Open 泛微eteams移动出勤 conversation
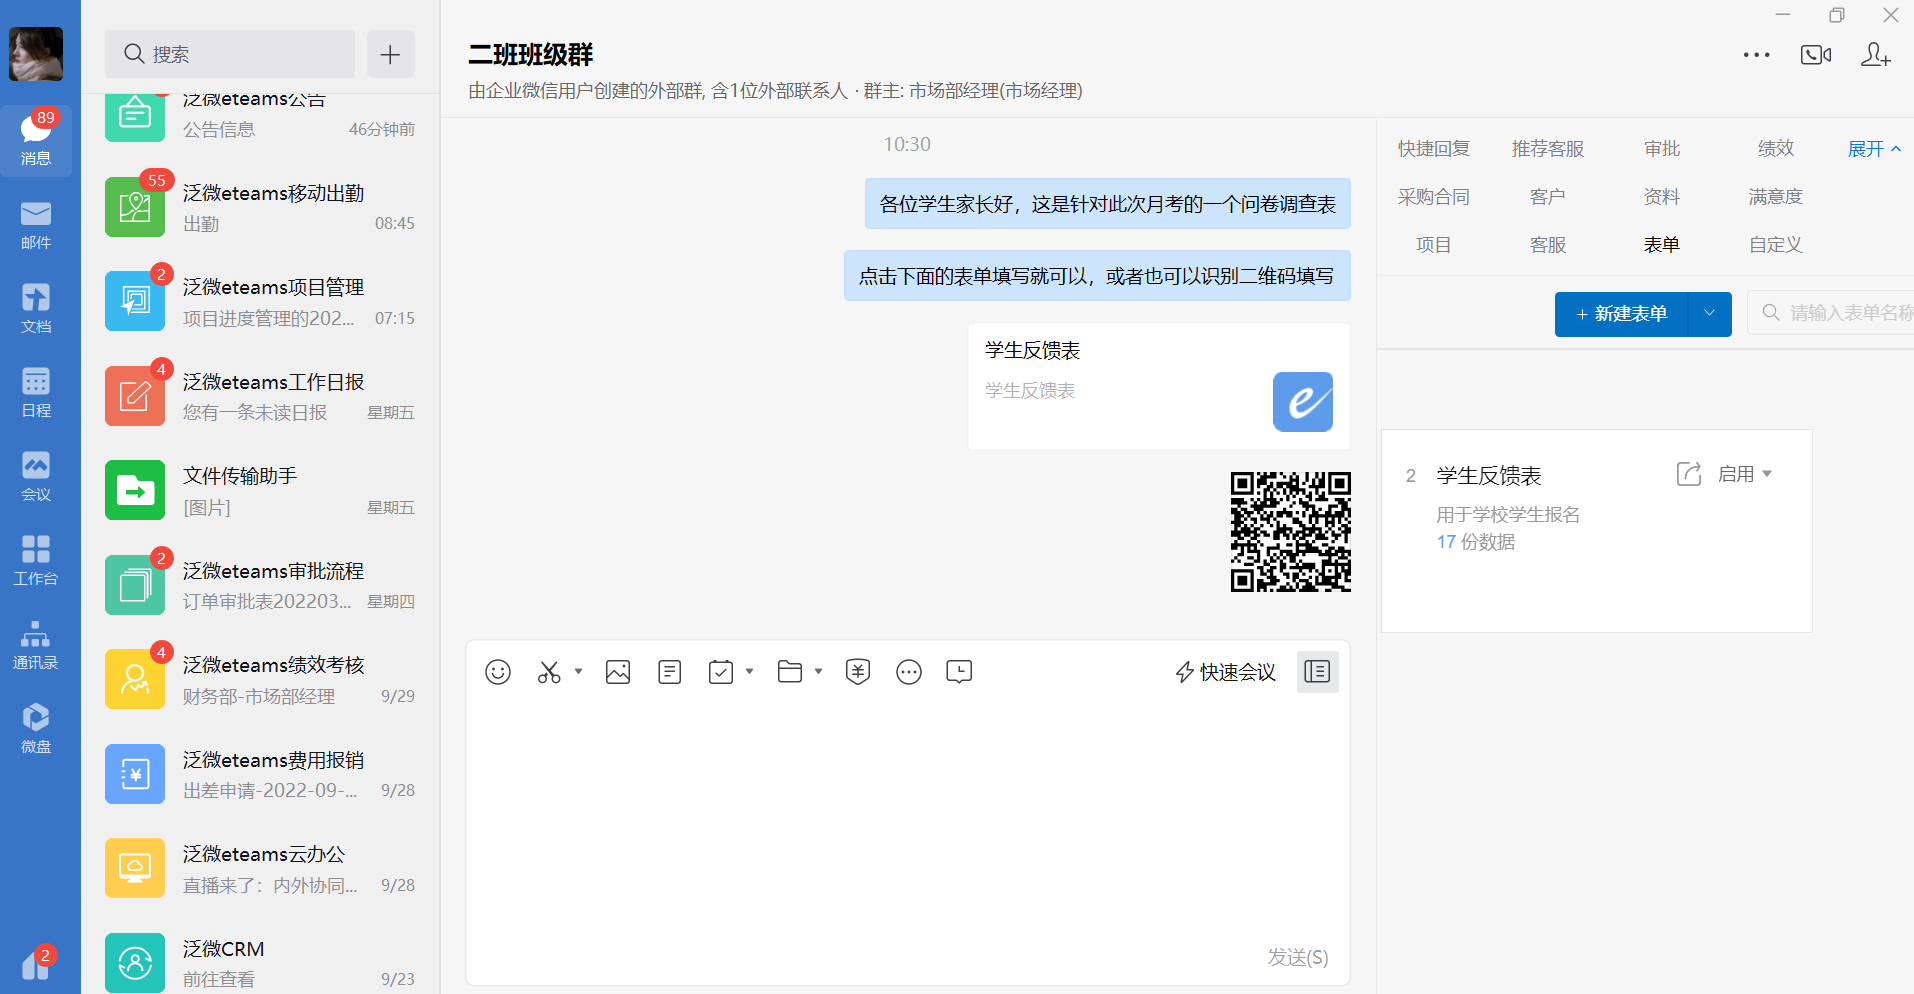Screen dimensions: 1914x994 tap(260, 207)
